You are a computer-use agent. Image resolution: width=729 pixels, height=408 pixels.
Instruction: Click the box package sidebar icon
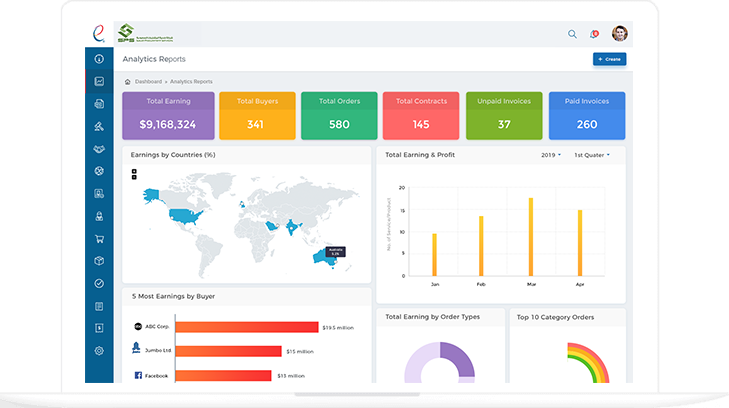click(100, 261)
